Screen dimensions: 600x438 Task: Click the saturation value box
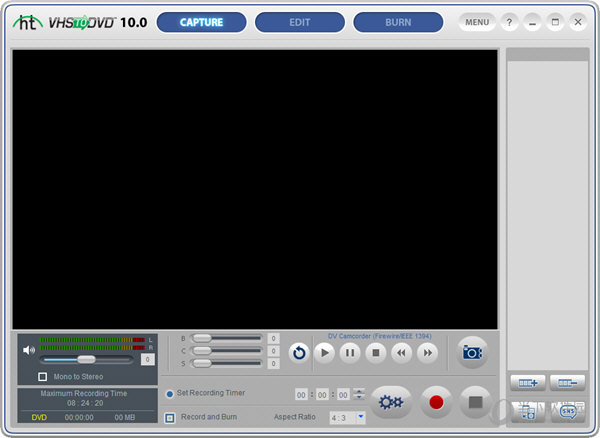(x=273, y=363)
